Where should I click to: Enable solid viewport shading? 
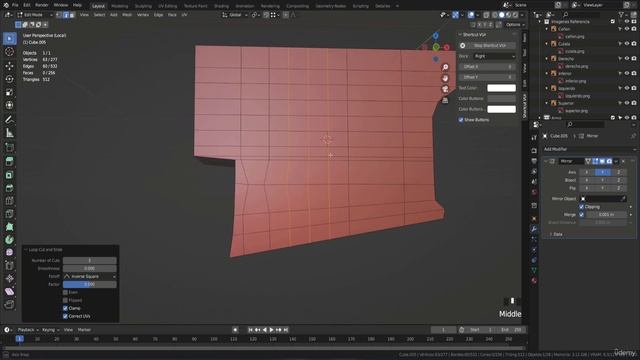[x=502, y=15]
